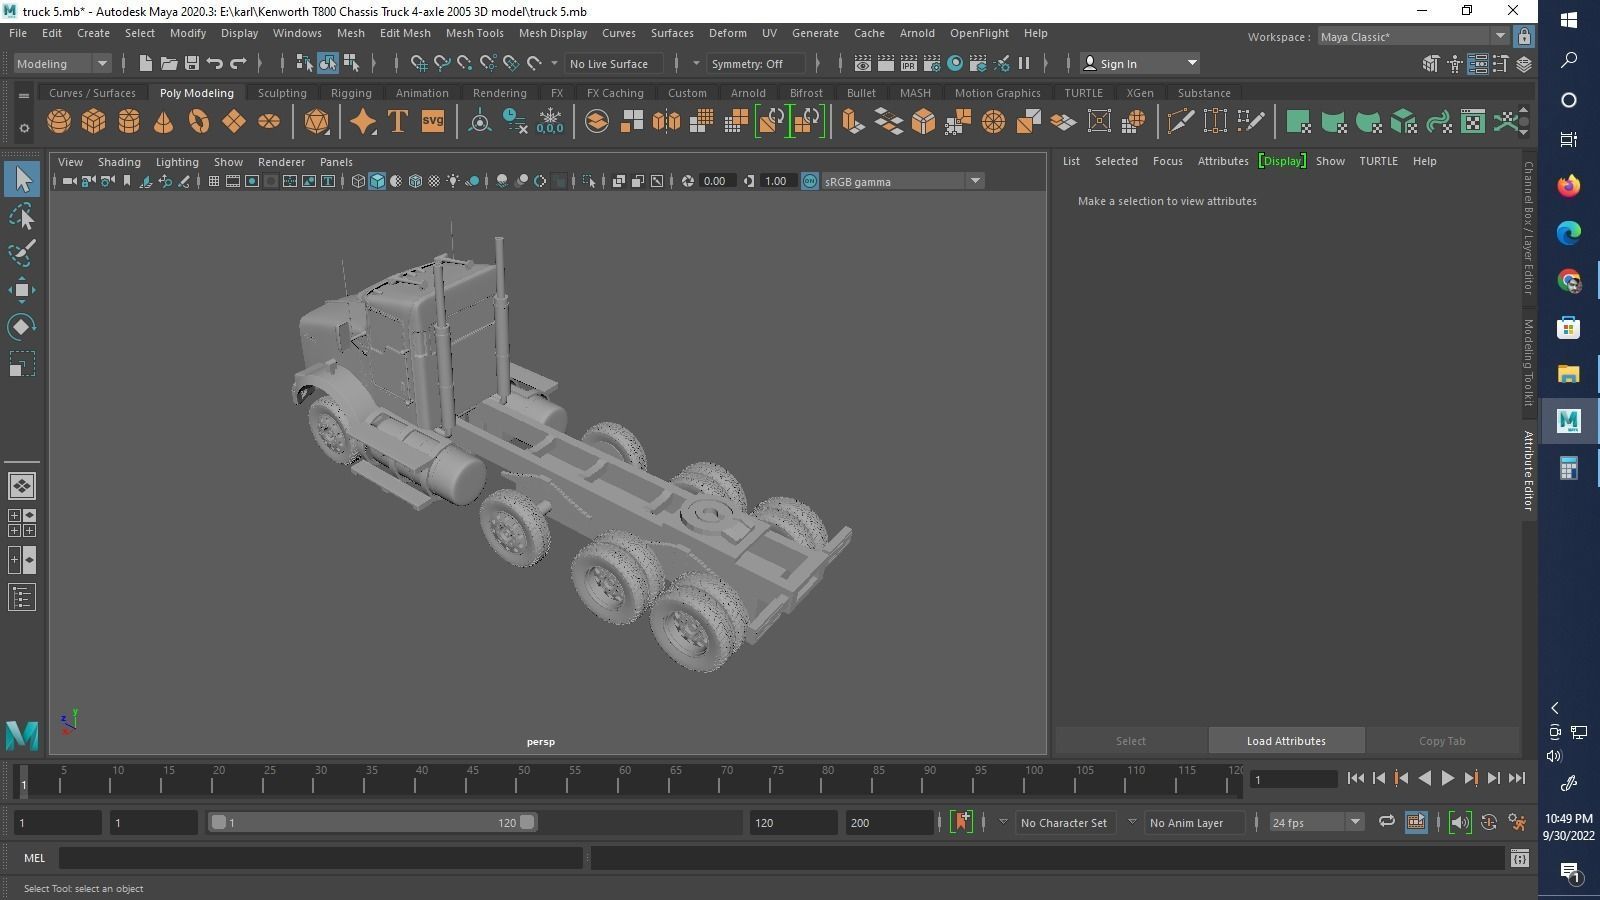The height and width of the screenshot is (900, 1600).
Task: Click the Mirror shelf icon
Action: pyautogui.click(x=666, y=122)
